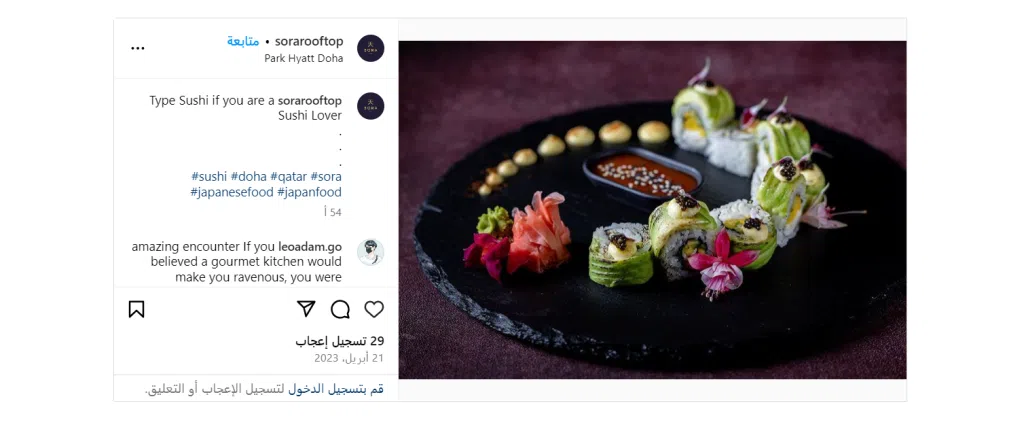
Task: Open the #japanfood hashtag
Action: tap(309, 192)
